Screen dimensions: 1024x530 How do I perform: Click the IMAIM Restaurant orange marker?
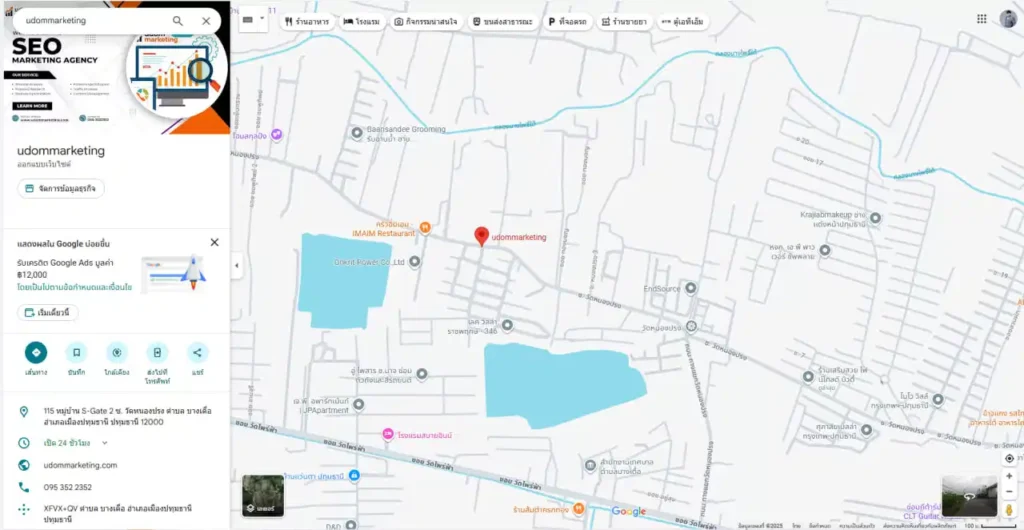[x=425, y=228]
